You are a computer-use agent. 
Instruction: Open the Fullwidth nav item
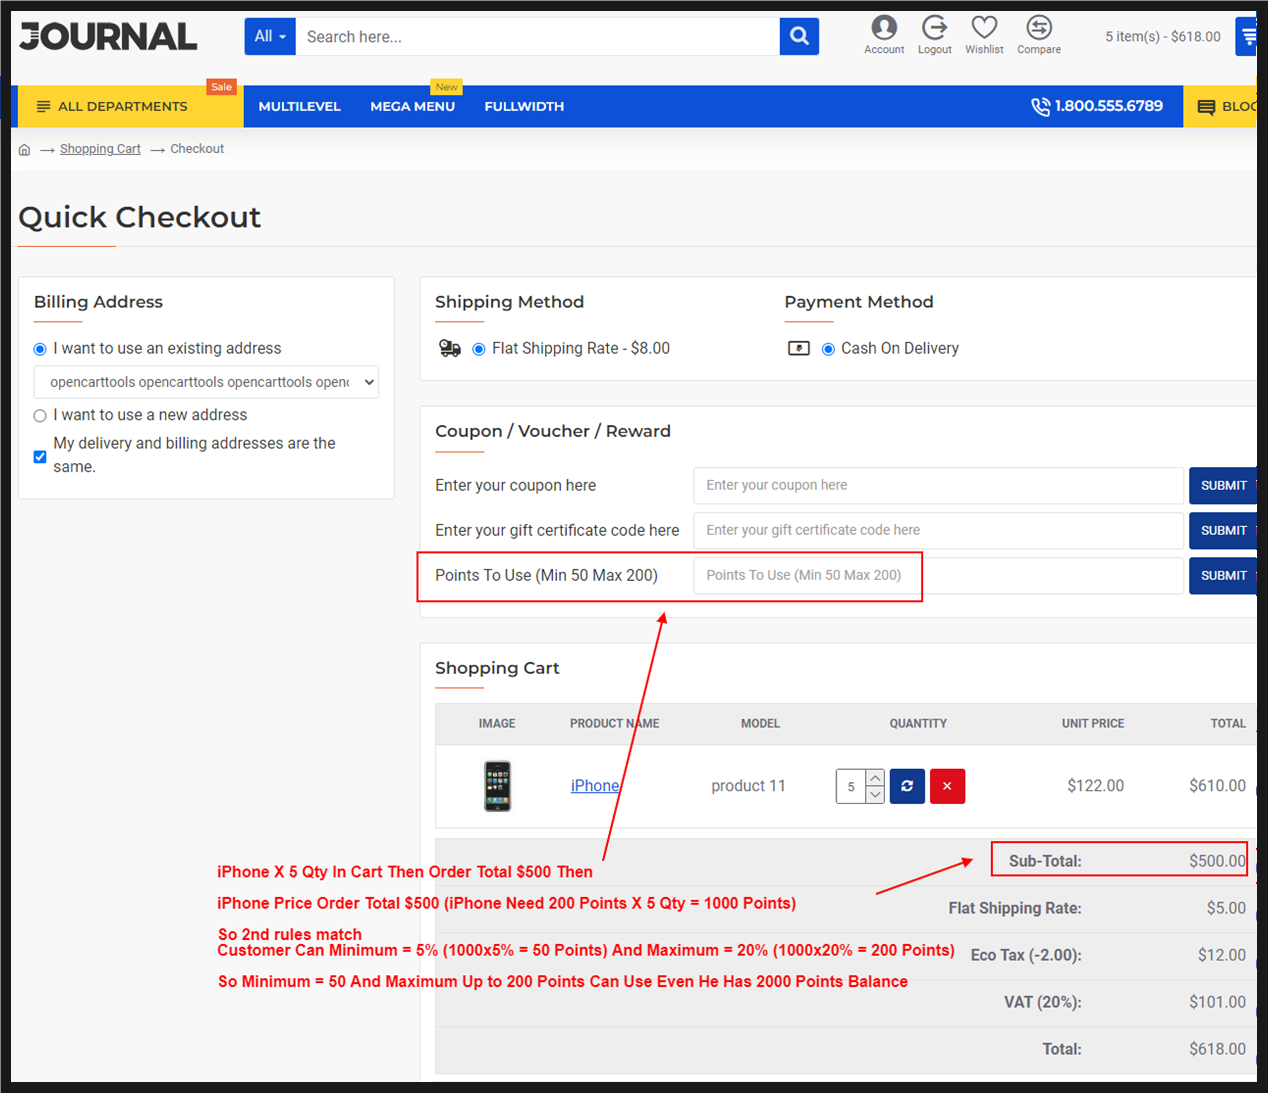(524, 107)
